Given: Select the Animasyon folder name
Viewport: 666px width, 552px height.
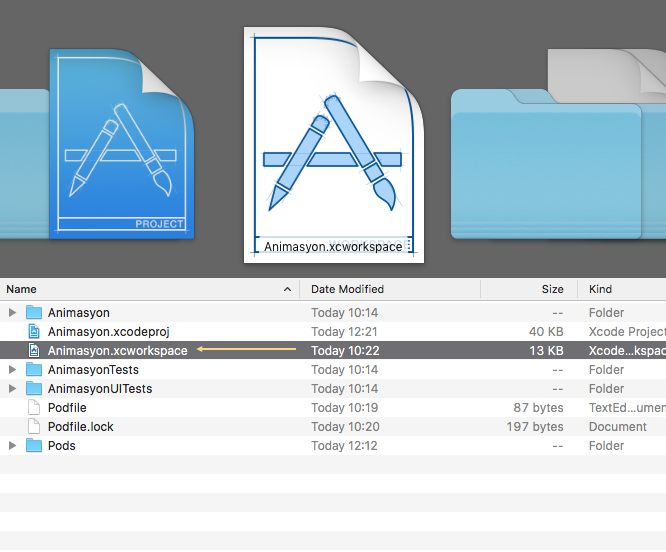Looking at the screenshot, I should [x=79, y=313].
